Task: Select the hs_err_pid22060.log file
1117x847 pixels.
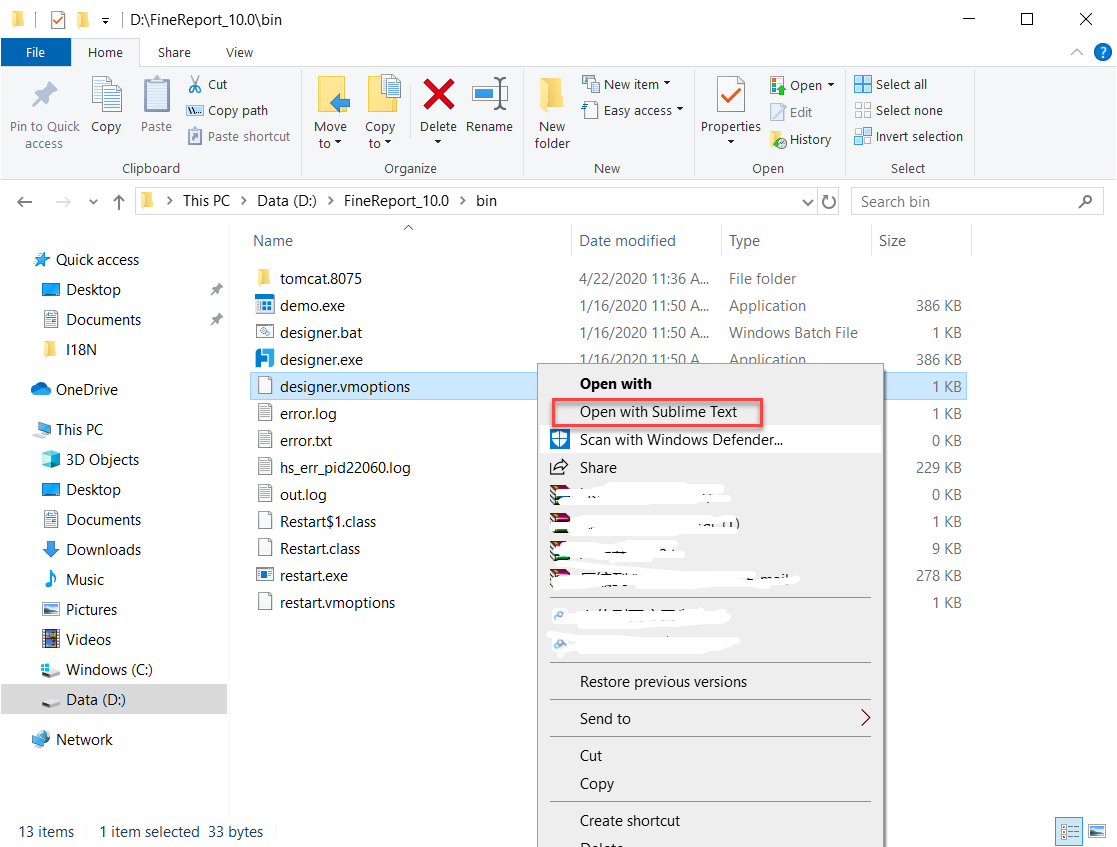Action: click(x=345, y=468)
